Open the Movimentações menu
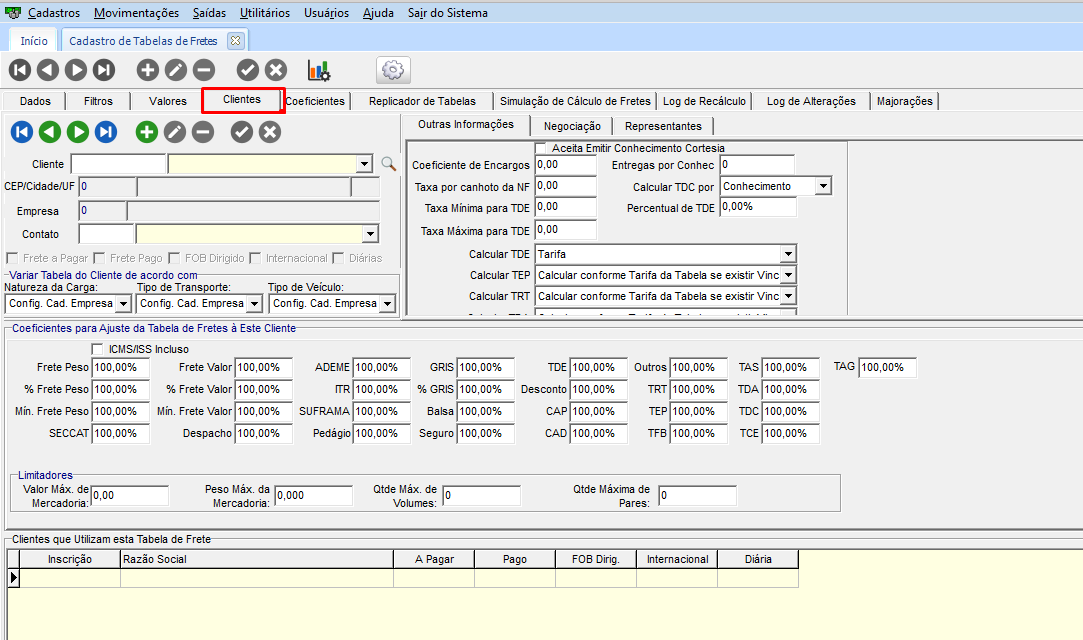 pyautogui.click(x=137, y=13)
